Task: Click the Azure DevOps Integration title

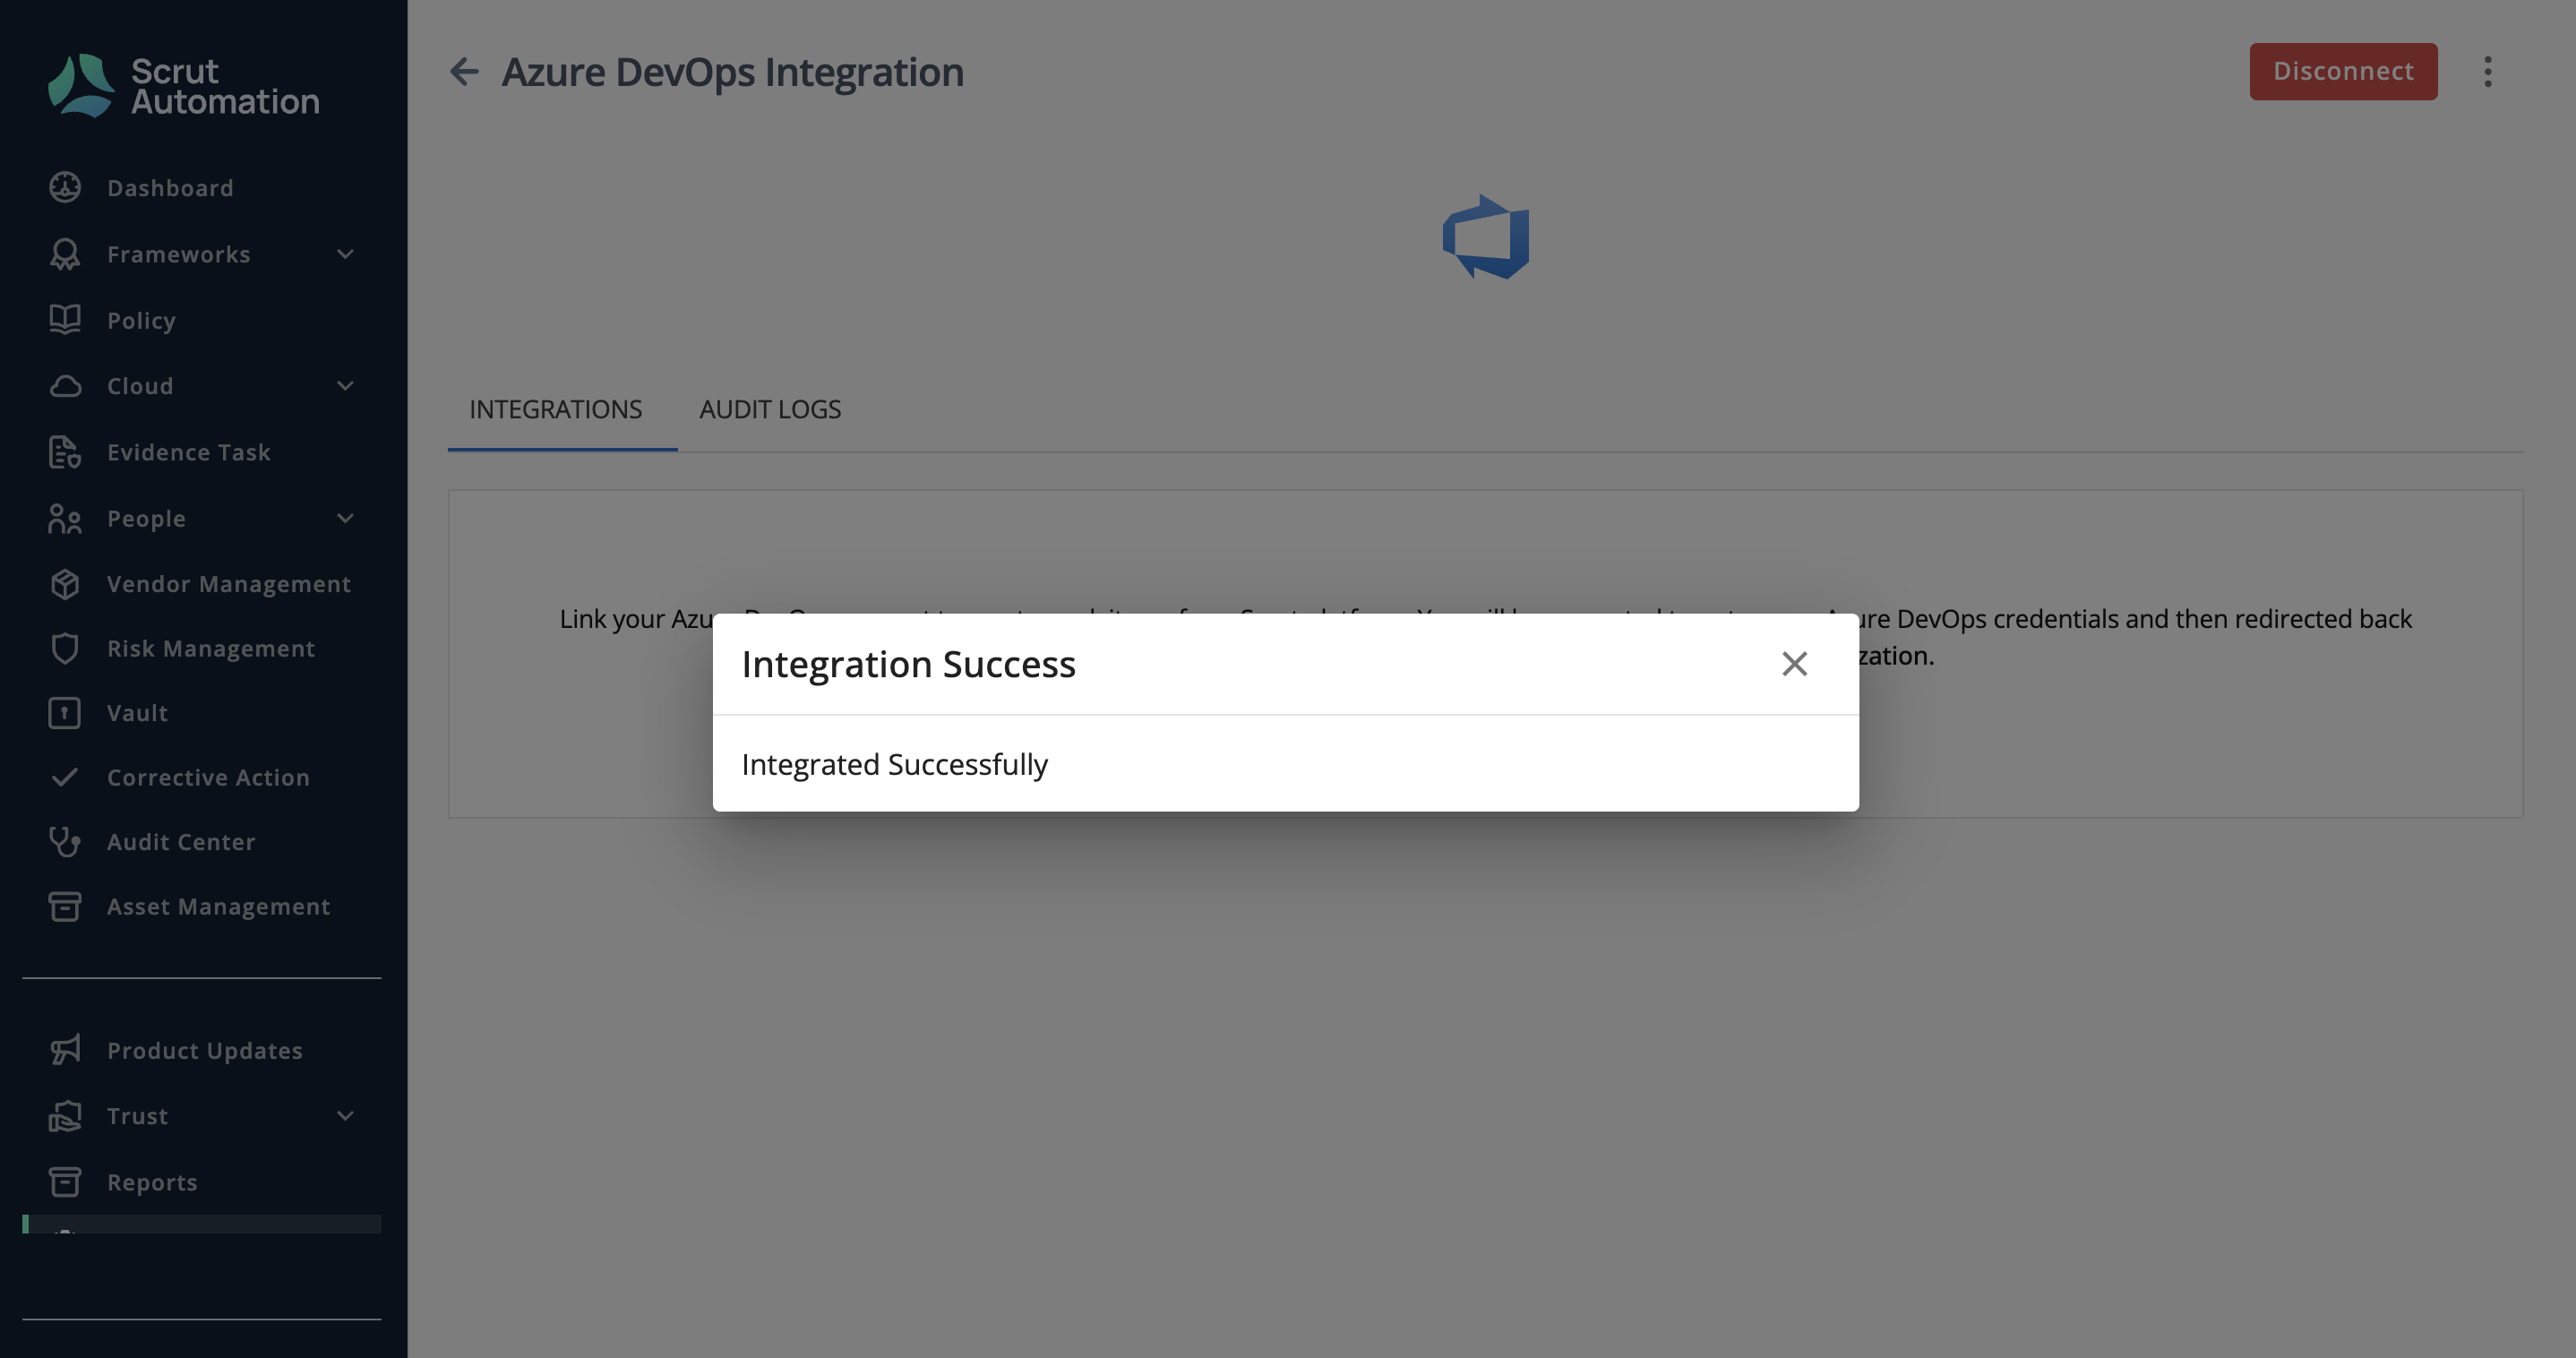Action: click(x=733, y=72)
